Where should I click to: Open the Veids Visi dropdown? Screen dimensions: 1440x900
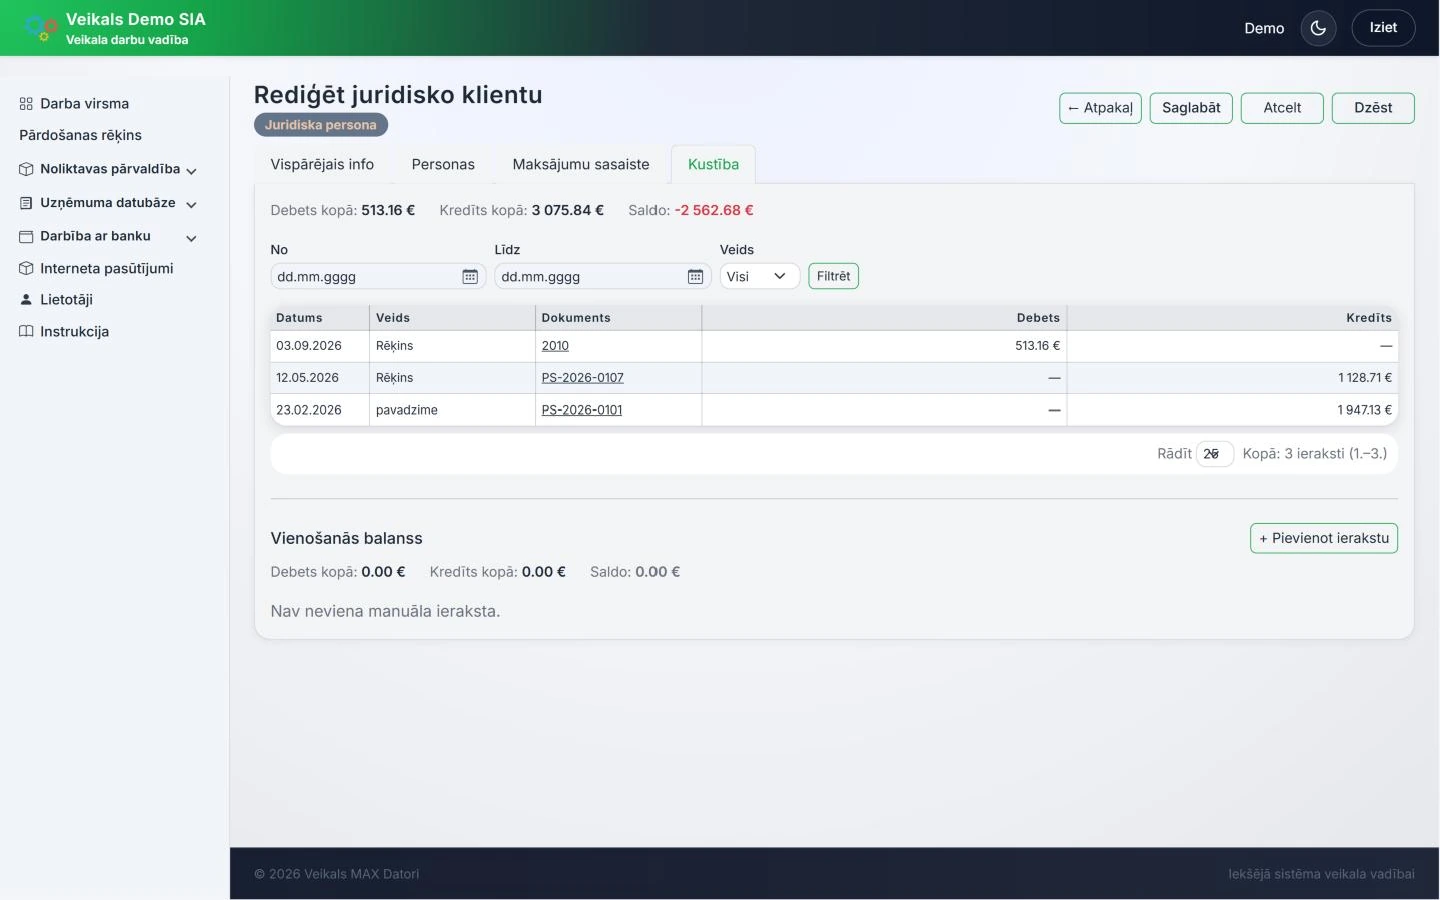[760, 277]
